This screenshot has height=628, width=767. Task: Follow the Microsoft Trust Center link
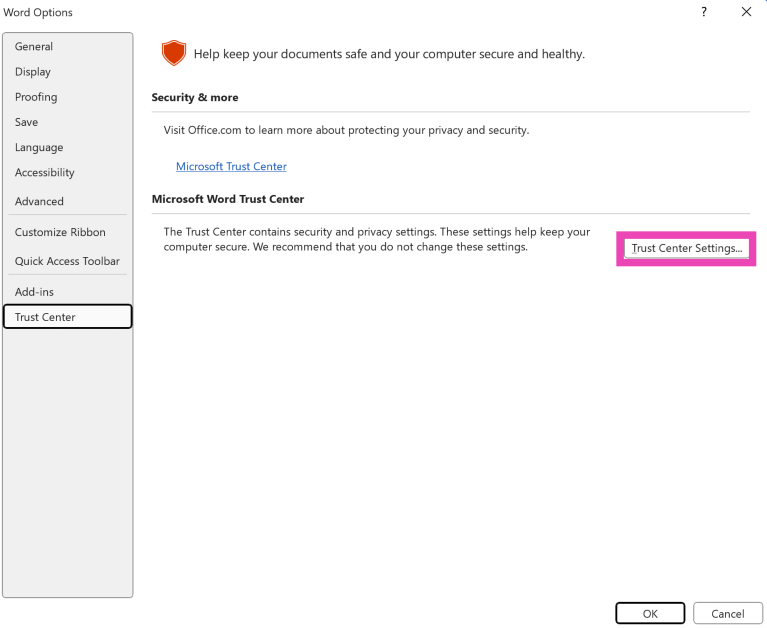(231, 166)
